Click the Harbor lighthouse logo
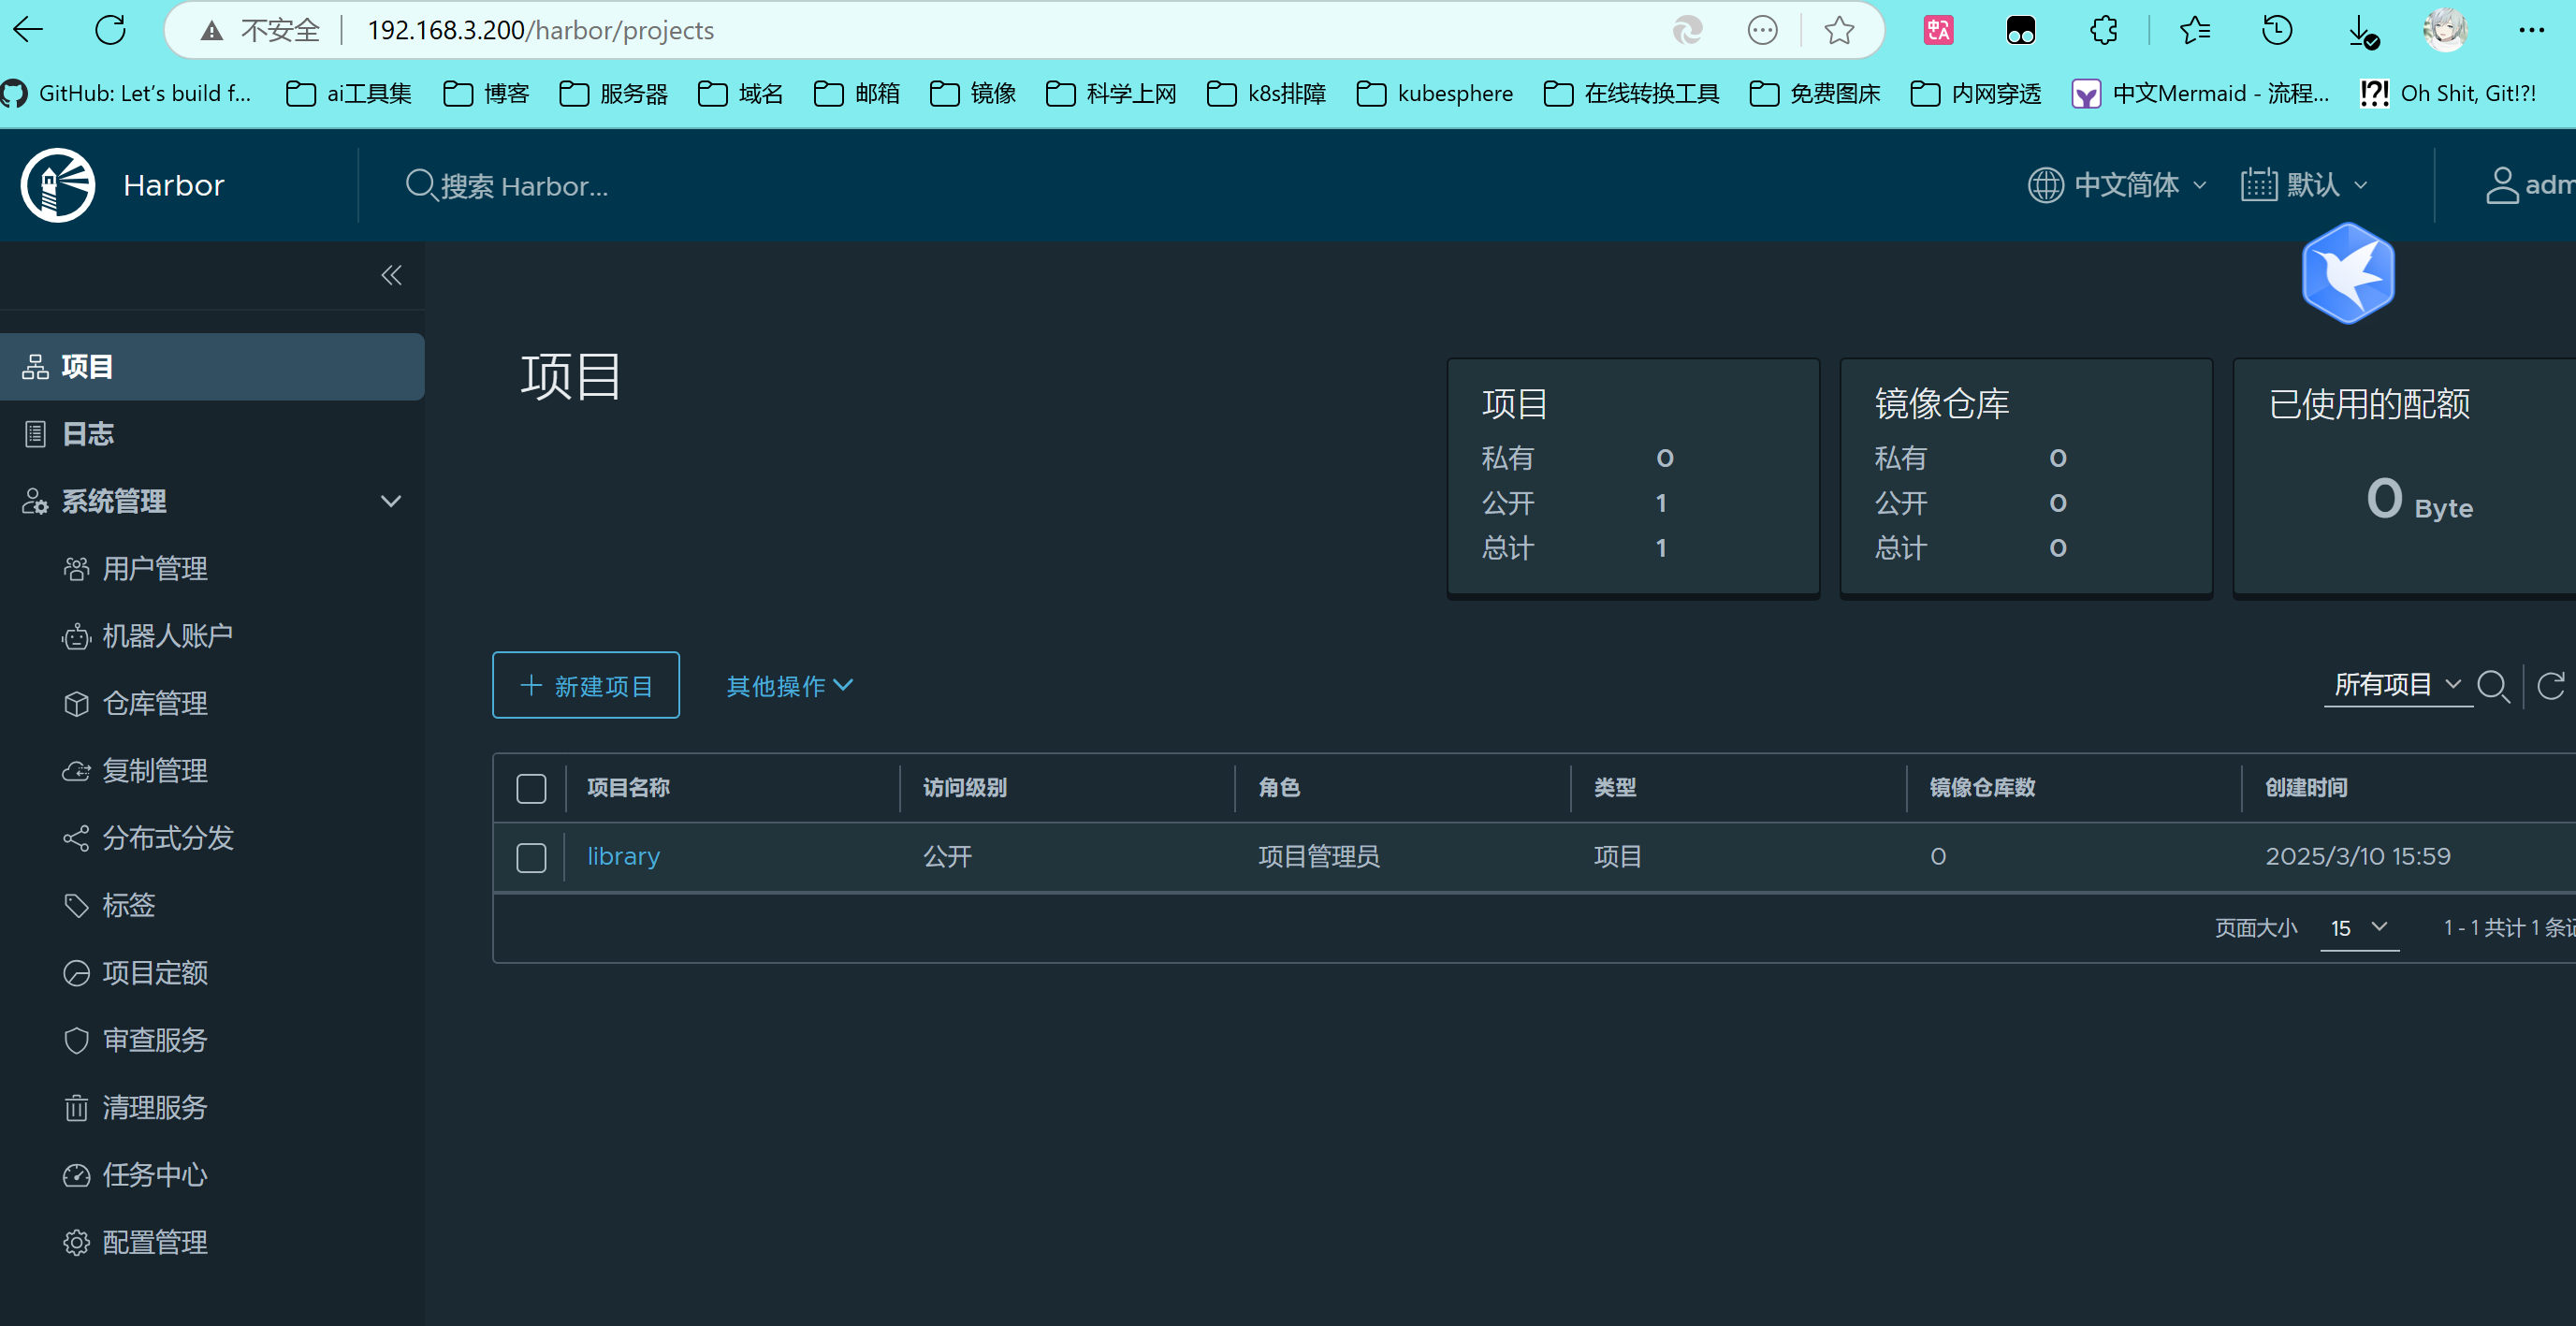Screen dimensions: 2576x1326 coord(58,185)
